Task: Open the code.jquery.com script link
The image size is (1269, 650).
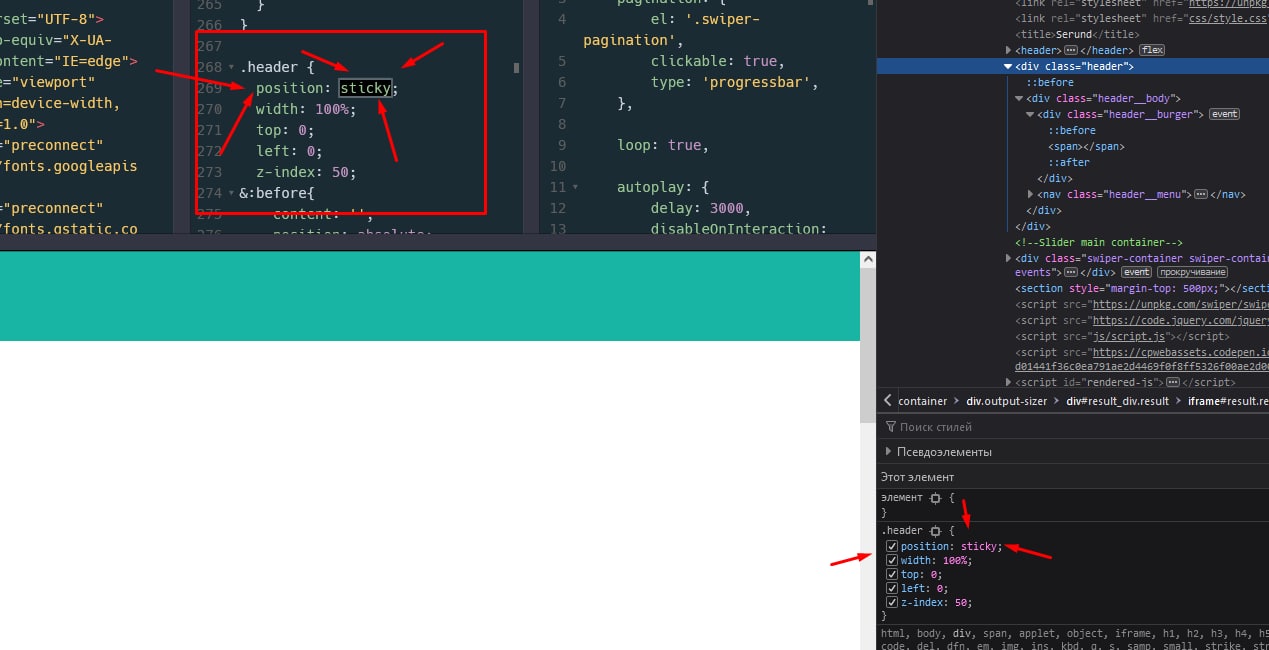Action: 1179,320
